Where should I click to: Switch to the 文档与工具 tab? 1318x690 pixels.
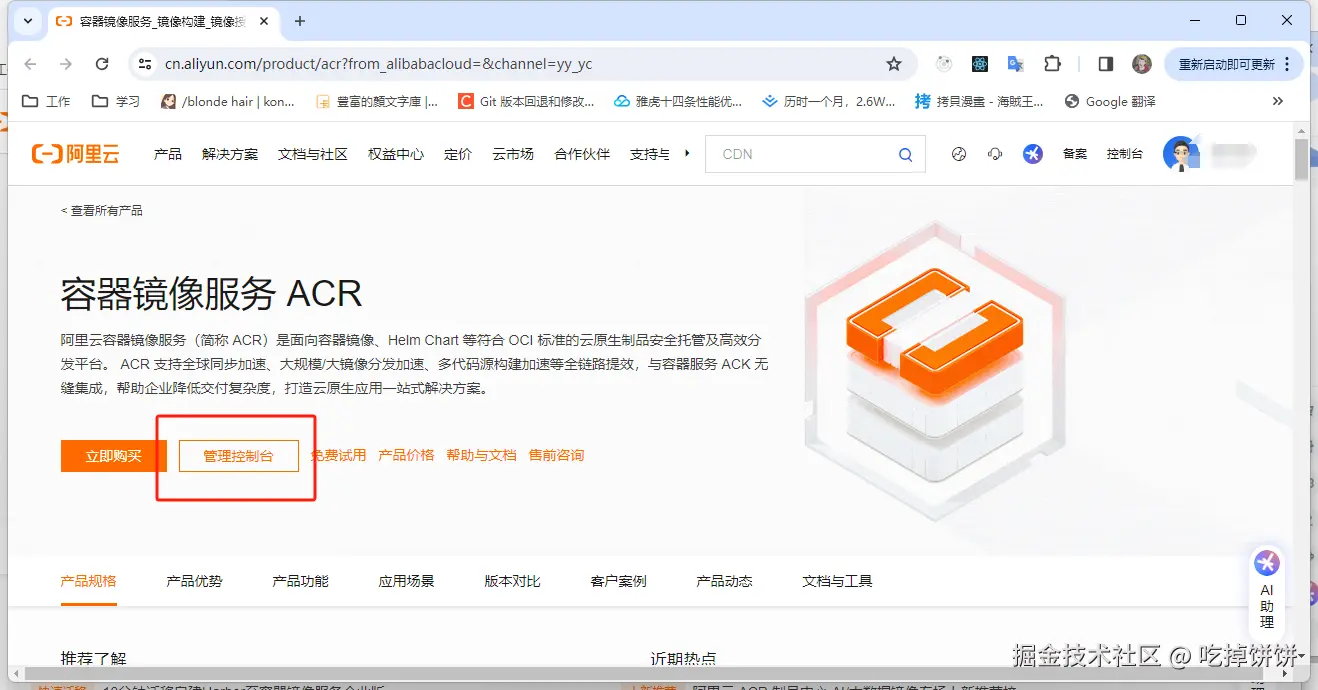click(837, 581)
